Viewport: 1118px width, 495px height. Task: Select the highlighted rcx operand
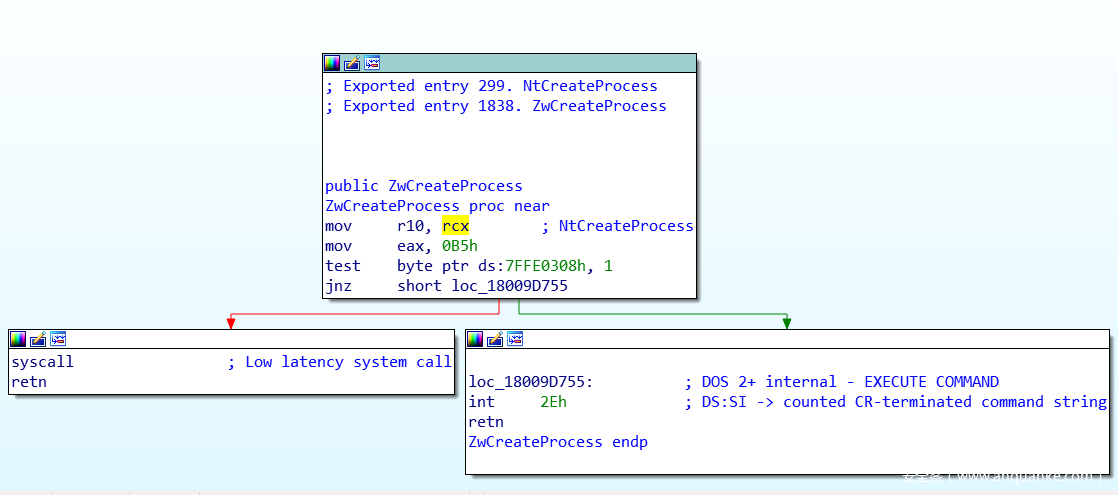pyautogui.click(x=455, y=226)
